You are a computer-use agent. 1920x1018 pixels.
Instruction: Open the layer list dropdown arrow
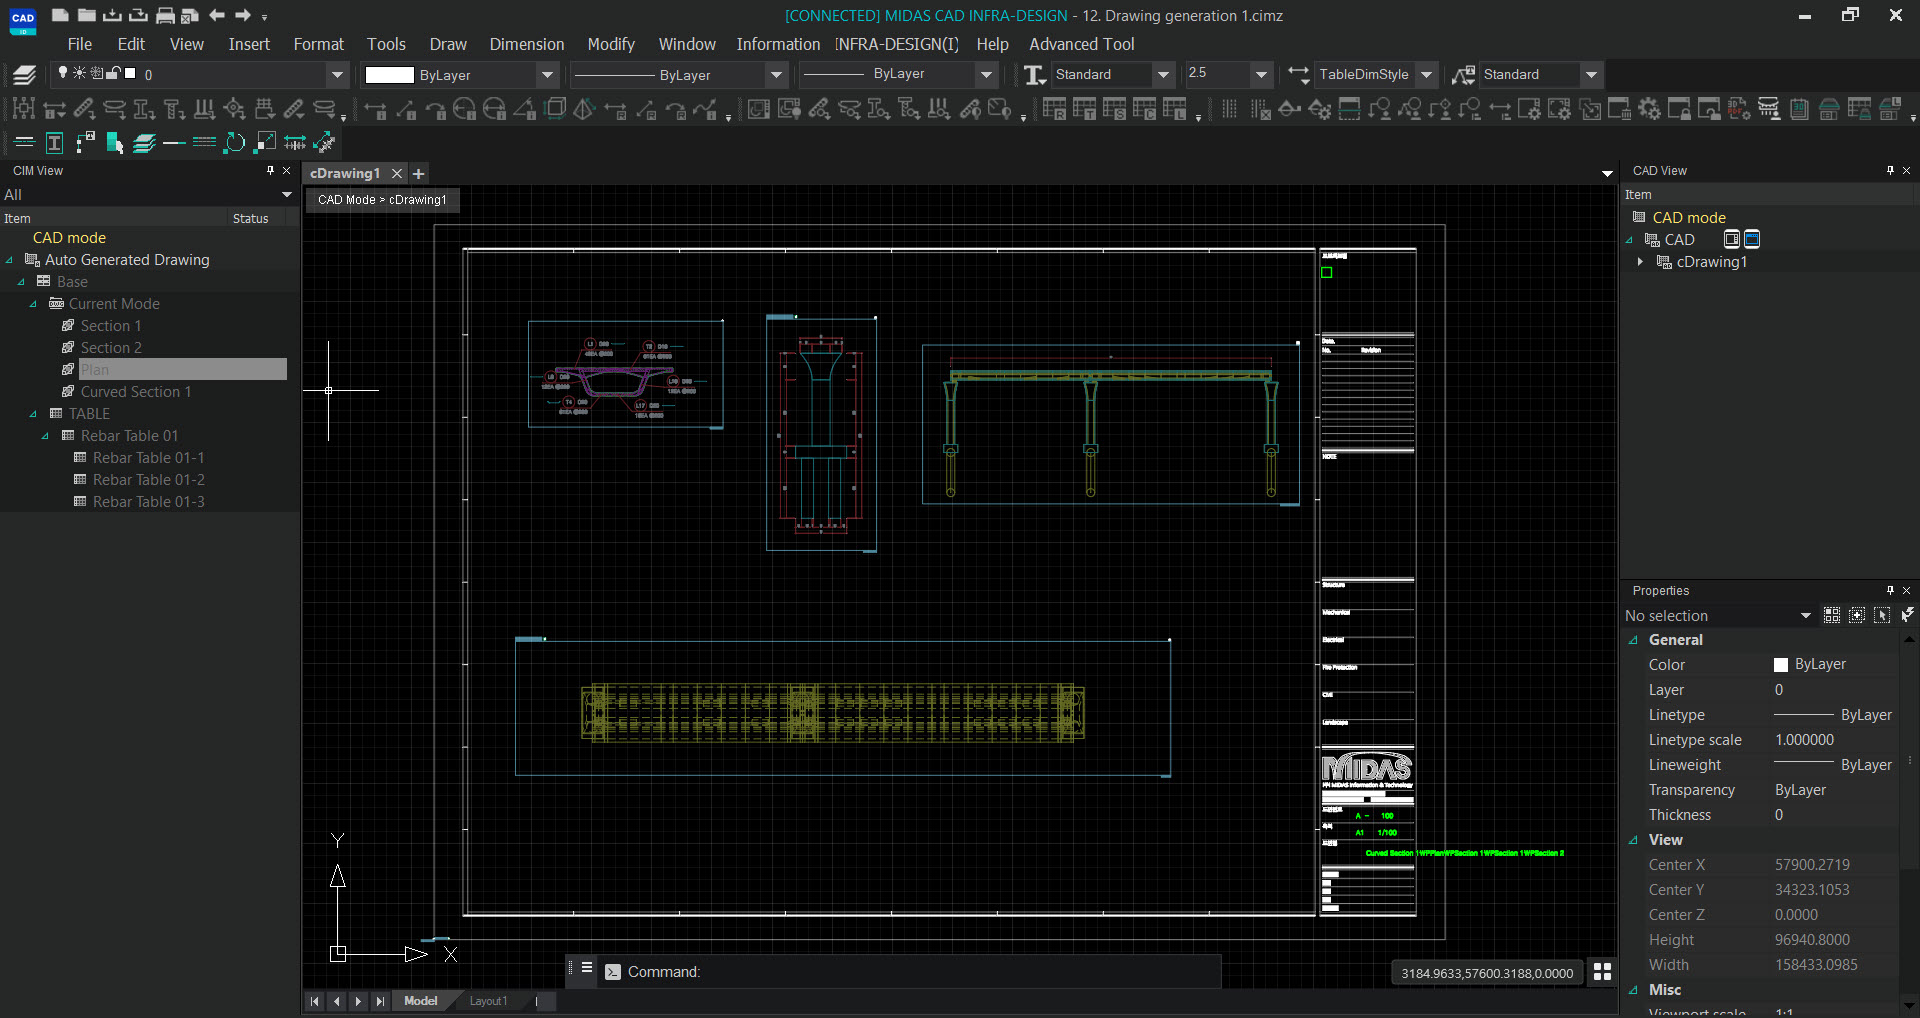(x=337, y=74)
